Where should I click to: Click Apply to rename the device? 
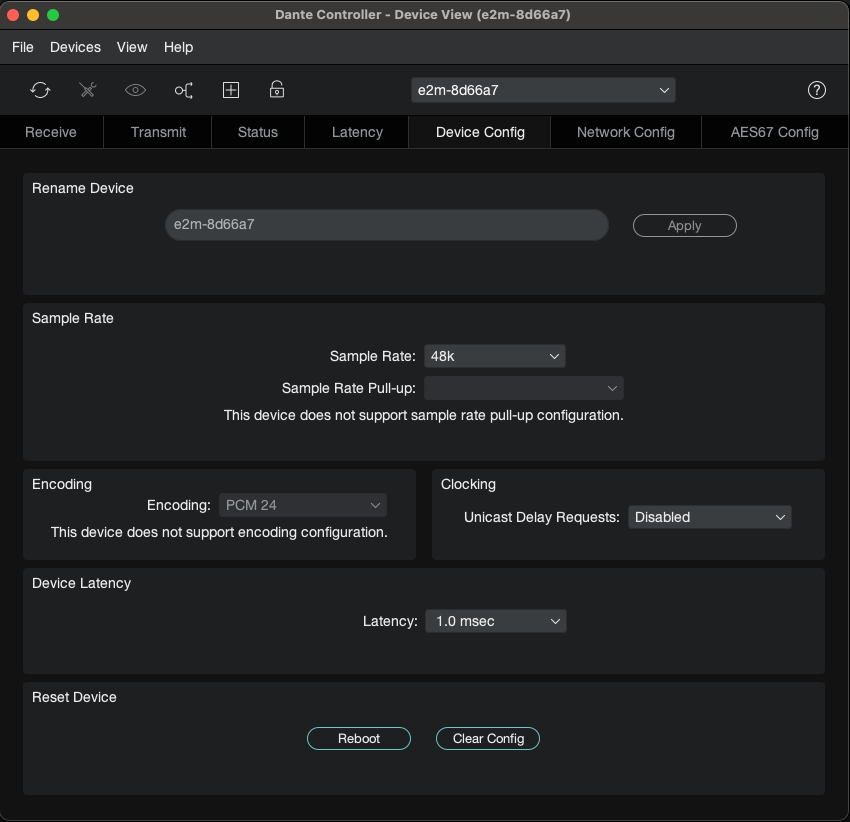(685, 226)
